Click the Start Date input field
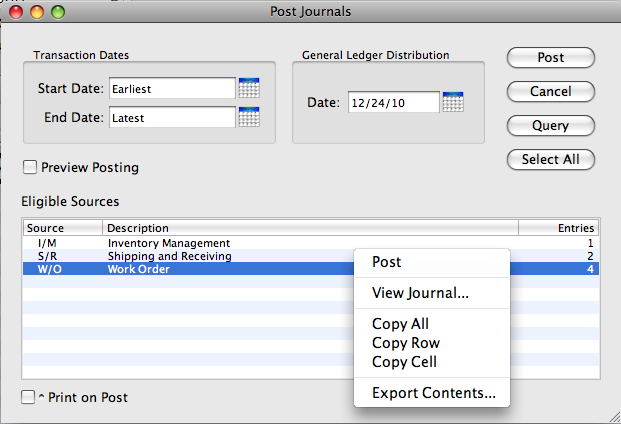This screenshot has height=424, width=621. pos(171,89)
